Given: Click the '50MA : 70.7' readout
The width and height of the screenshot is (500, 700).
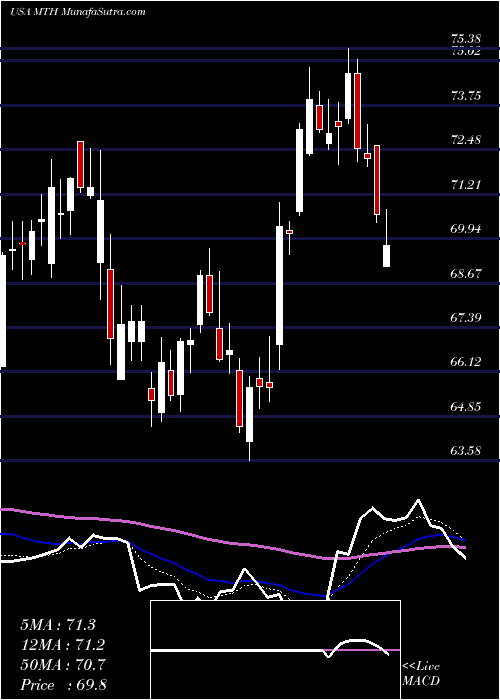Looking at the screenshot, I should (62, 665).
